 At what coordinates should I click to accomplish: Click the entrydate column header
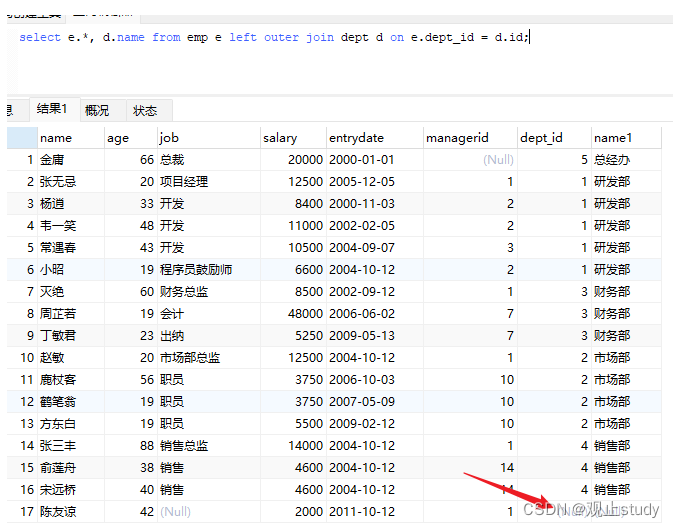[375, 138]
